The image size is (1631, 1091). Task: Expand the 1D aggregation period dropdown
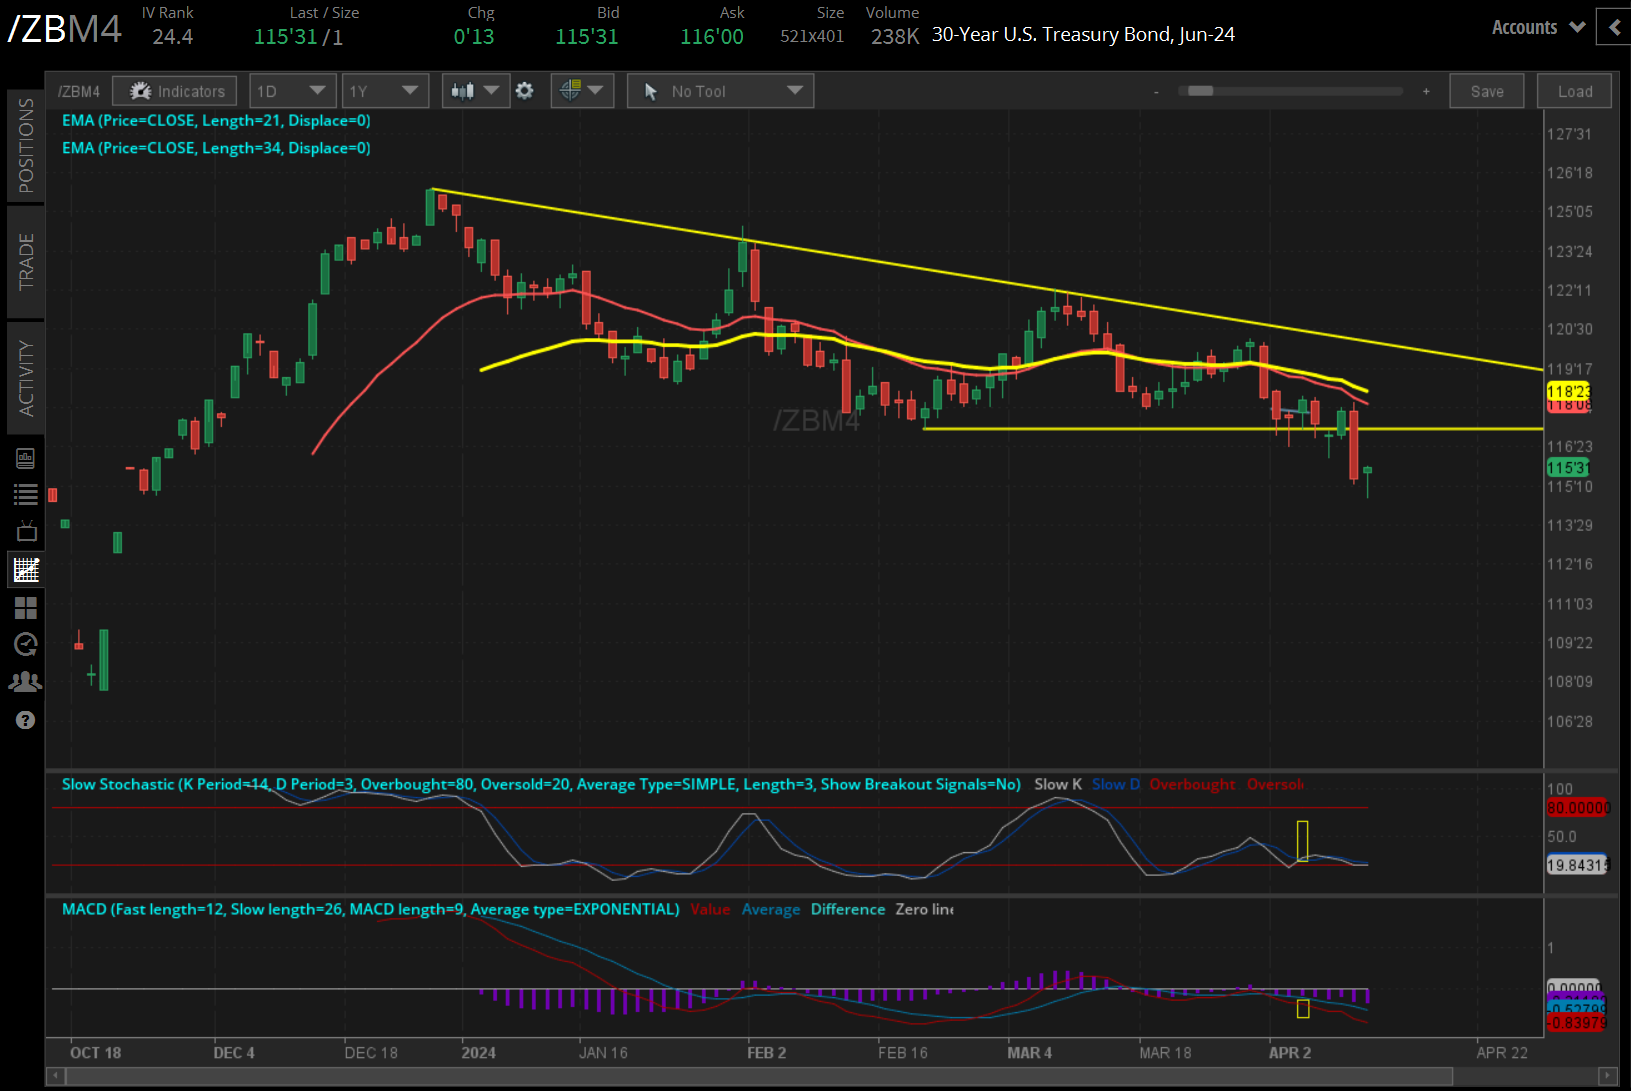(x=292, y=91)
